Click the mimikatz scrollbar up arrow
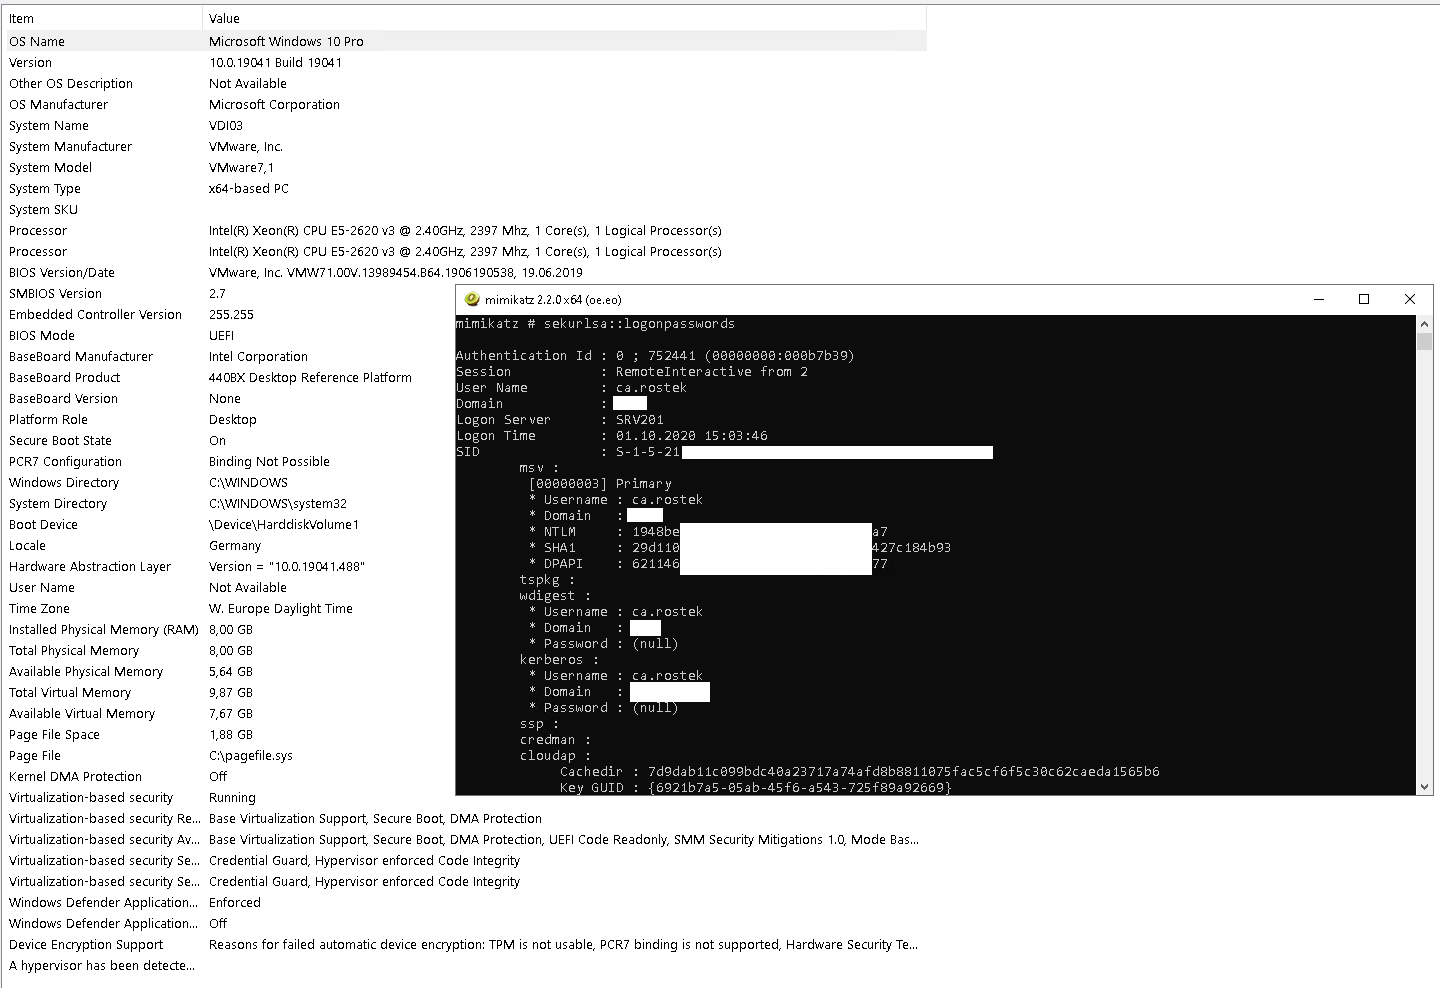The image size is (1440, 988). (x=1425, y=323)
